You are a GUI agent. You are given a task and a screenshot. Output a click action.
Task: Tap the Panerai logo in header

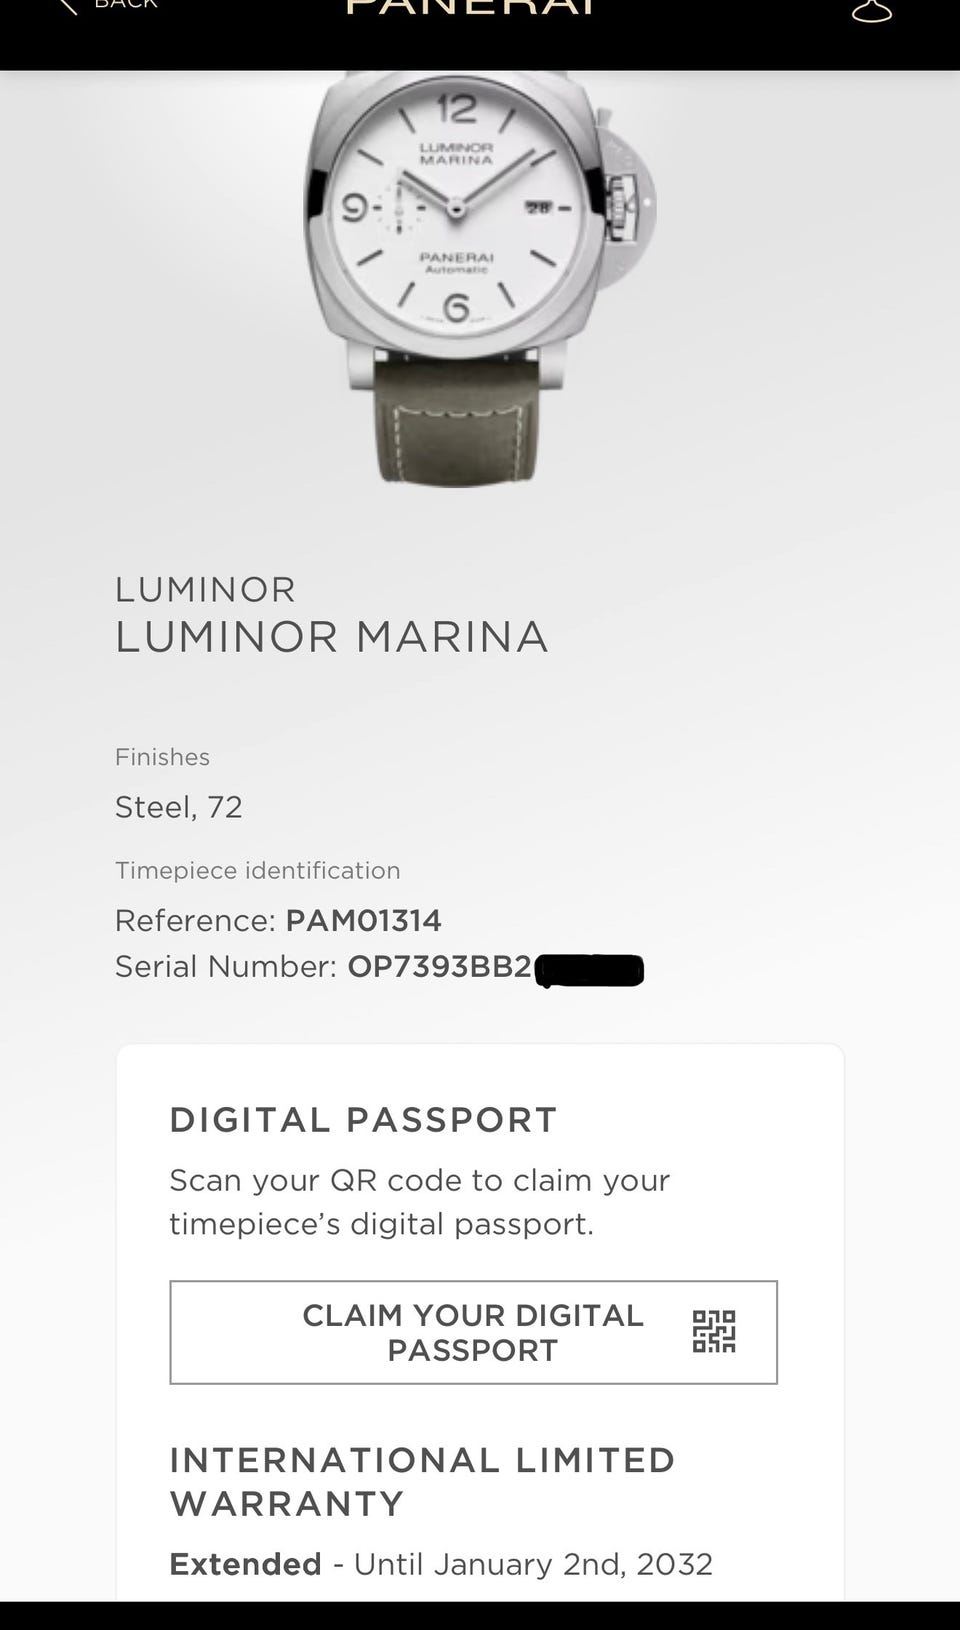coord(470,8)
